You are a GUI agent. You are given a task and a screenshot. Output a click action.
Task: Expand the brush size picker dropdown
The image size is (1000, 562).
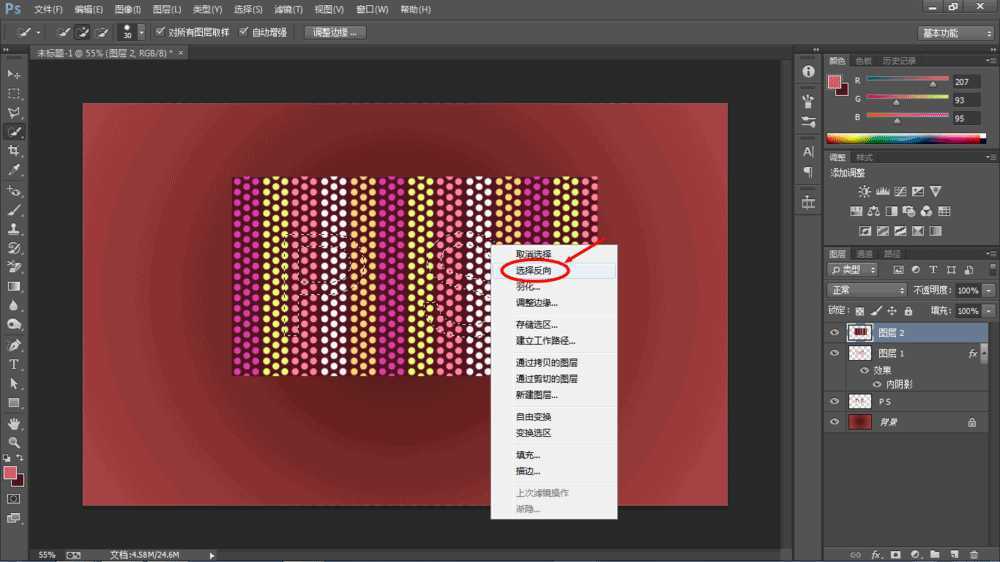coord(141,33)
